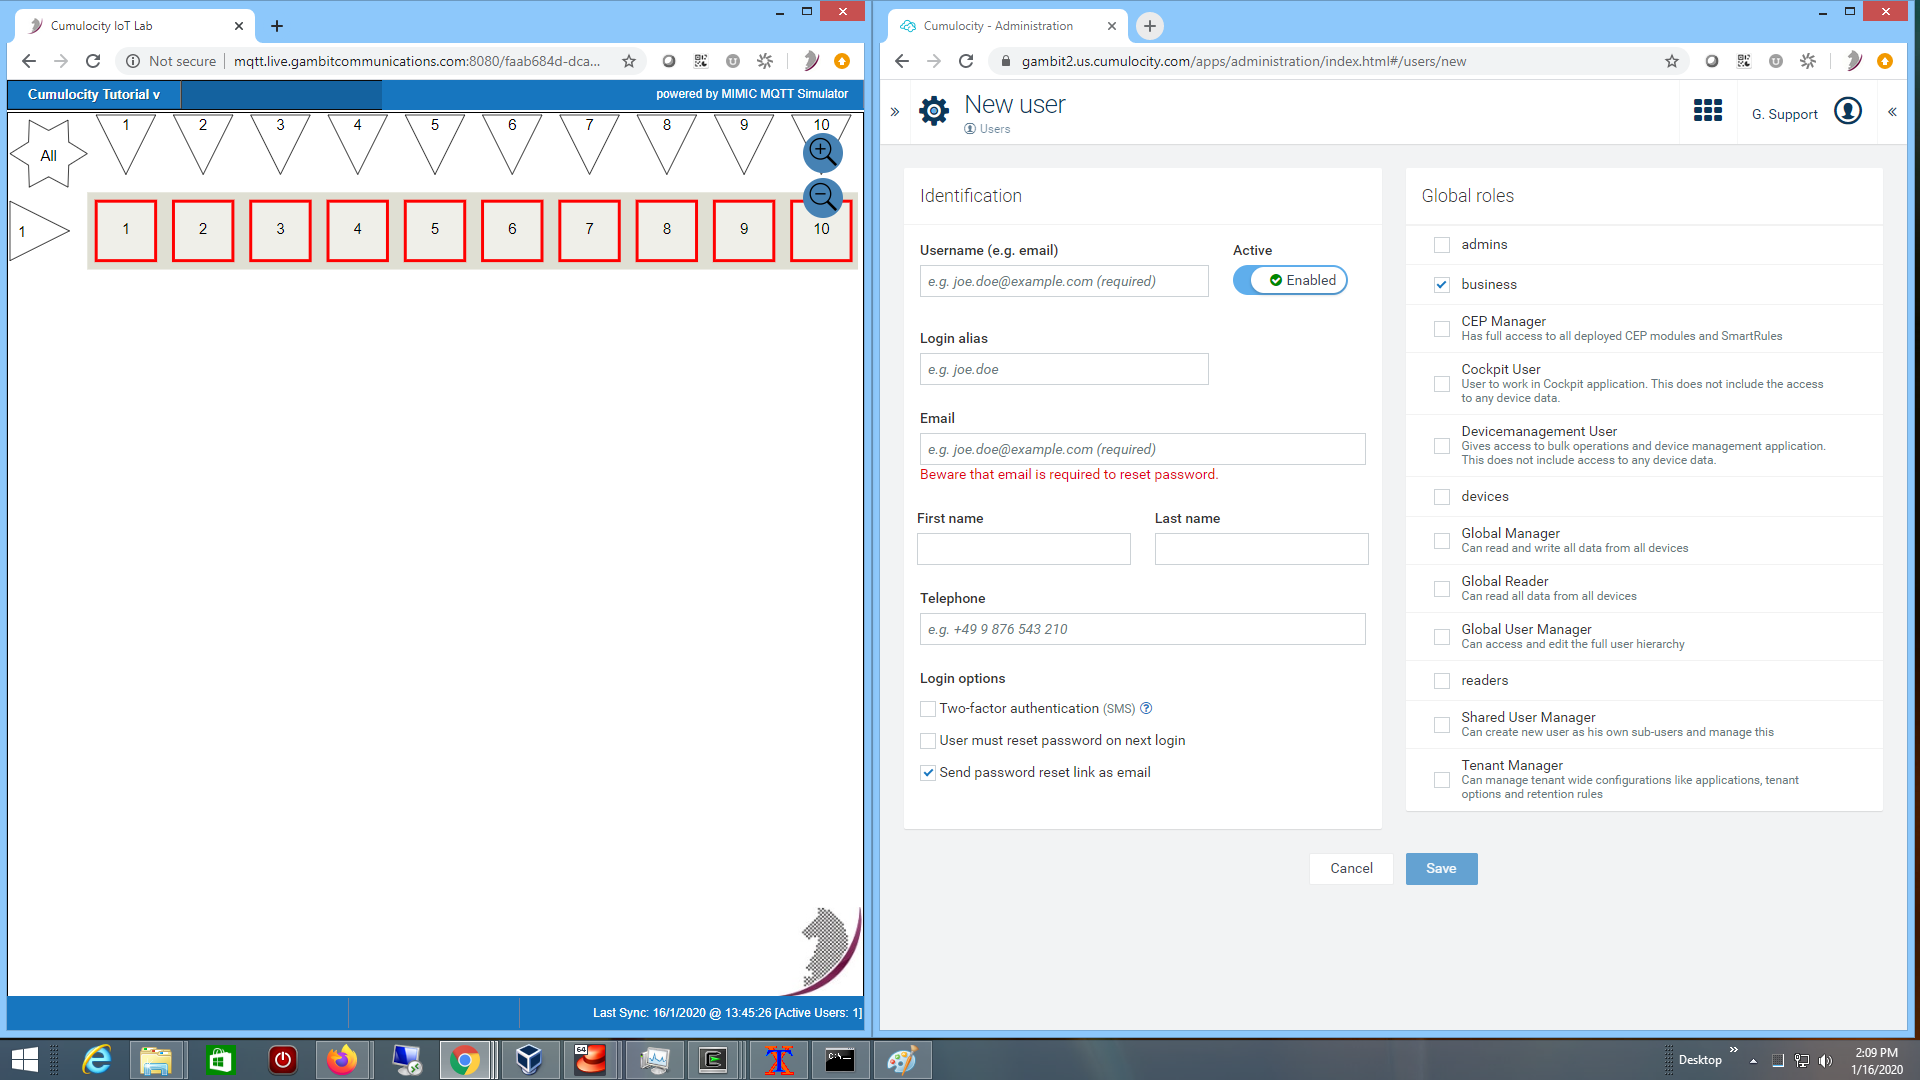Open VirtualBox from the taskbar
The height and width of the screenshot is (1080, 1920).
pyautogui.click(x=529, y=1060)
